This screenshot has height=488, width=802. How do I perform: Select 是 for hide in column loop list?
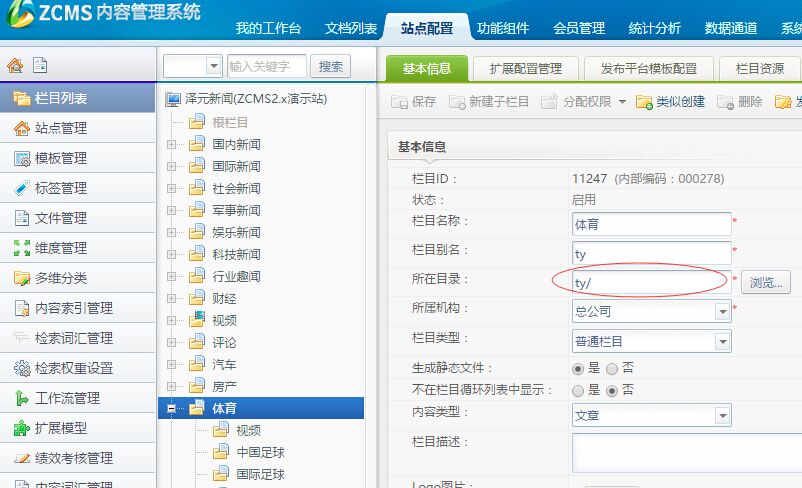(x=578, y=390)
